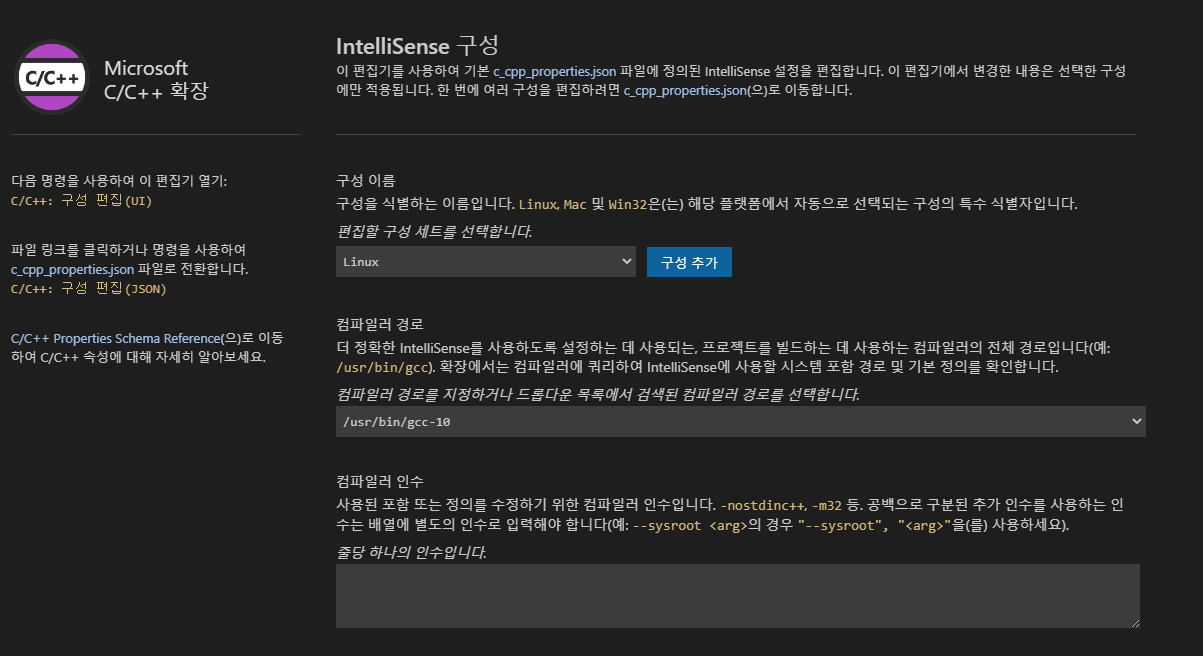The height and width of the screenshot is (656, 1203).
Task: Open the Linux configuration name dropdown
Action: point(486,261)
